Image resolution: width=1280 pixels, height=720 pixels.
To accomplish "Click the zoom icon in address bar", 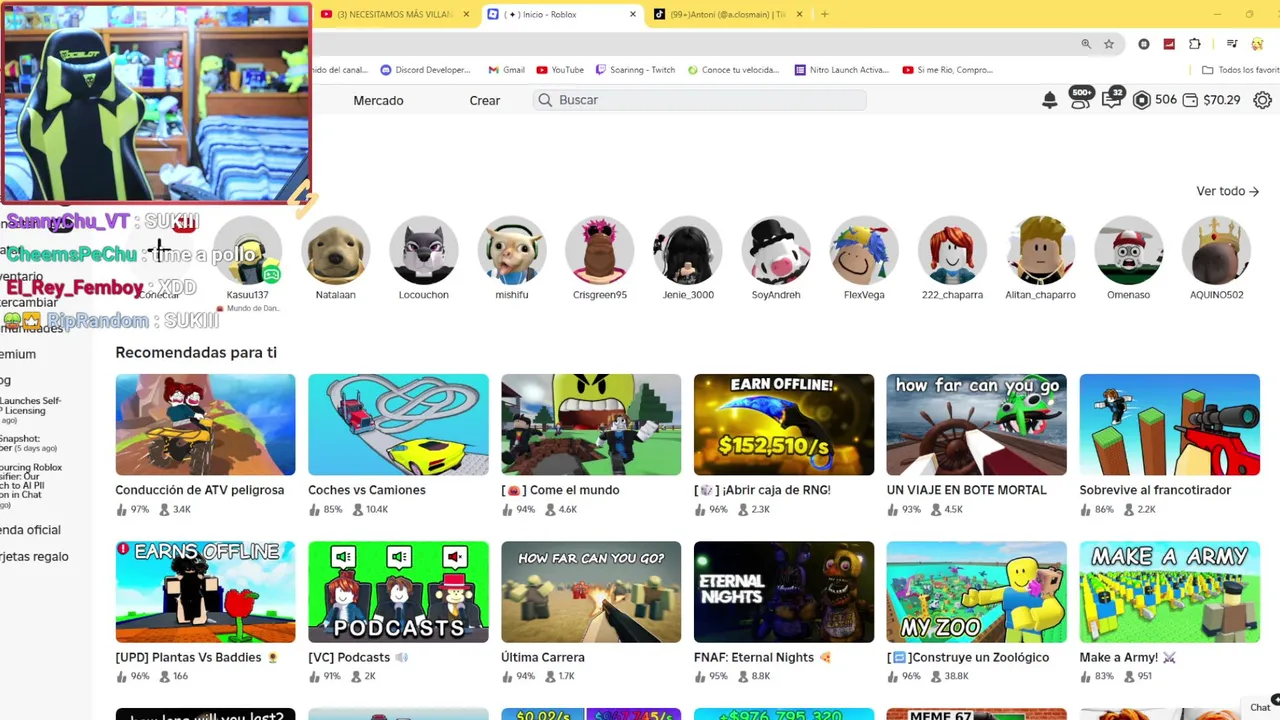I will (1086, 44).
